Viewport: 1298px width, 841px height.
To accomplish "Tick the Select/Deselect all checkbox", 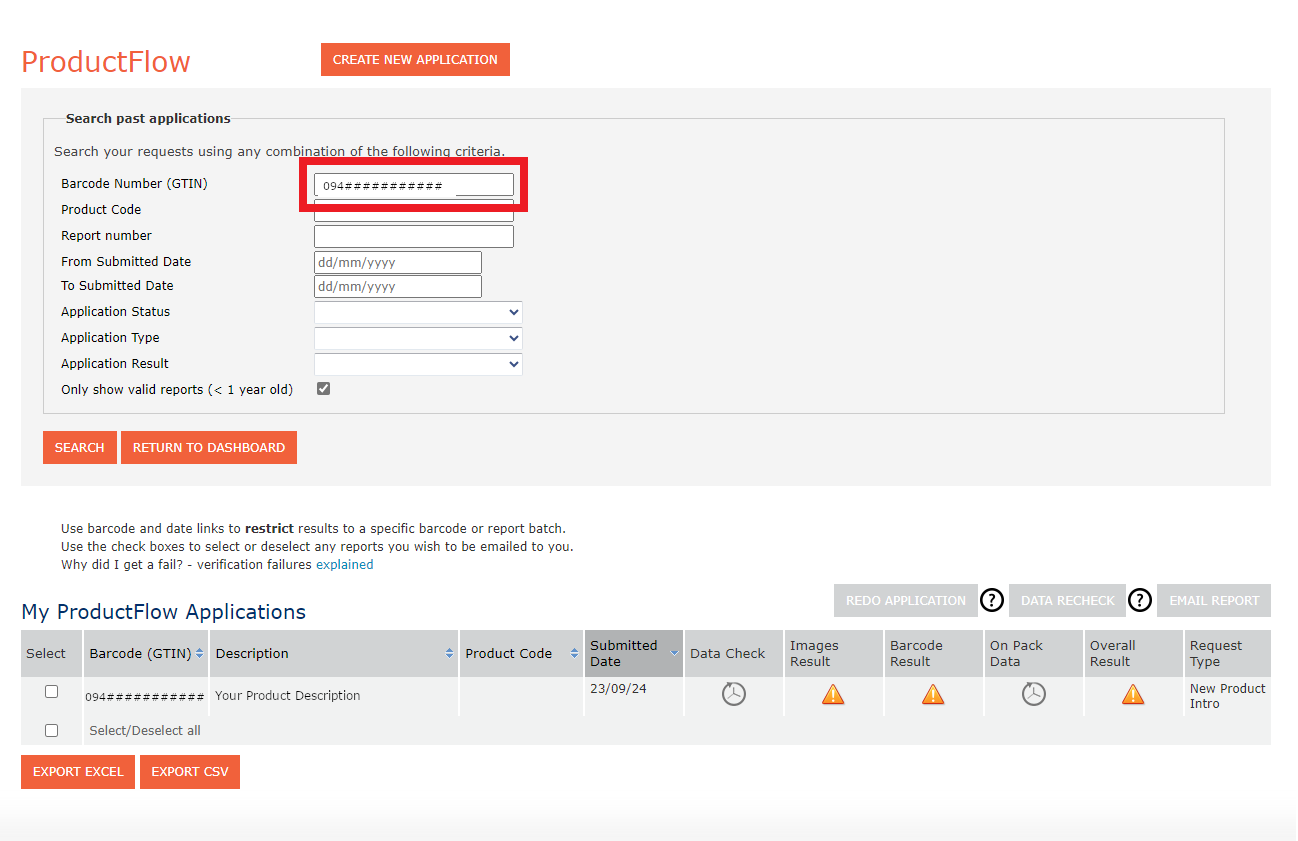I will tap(52, 730).
